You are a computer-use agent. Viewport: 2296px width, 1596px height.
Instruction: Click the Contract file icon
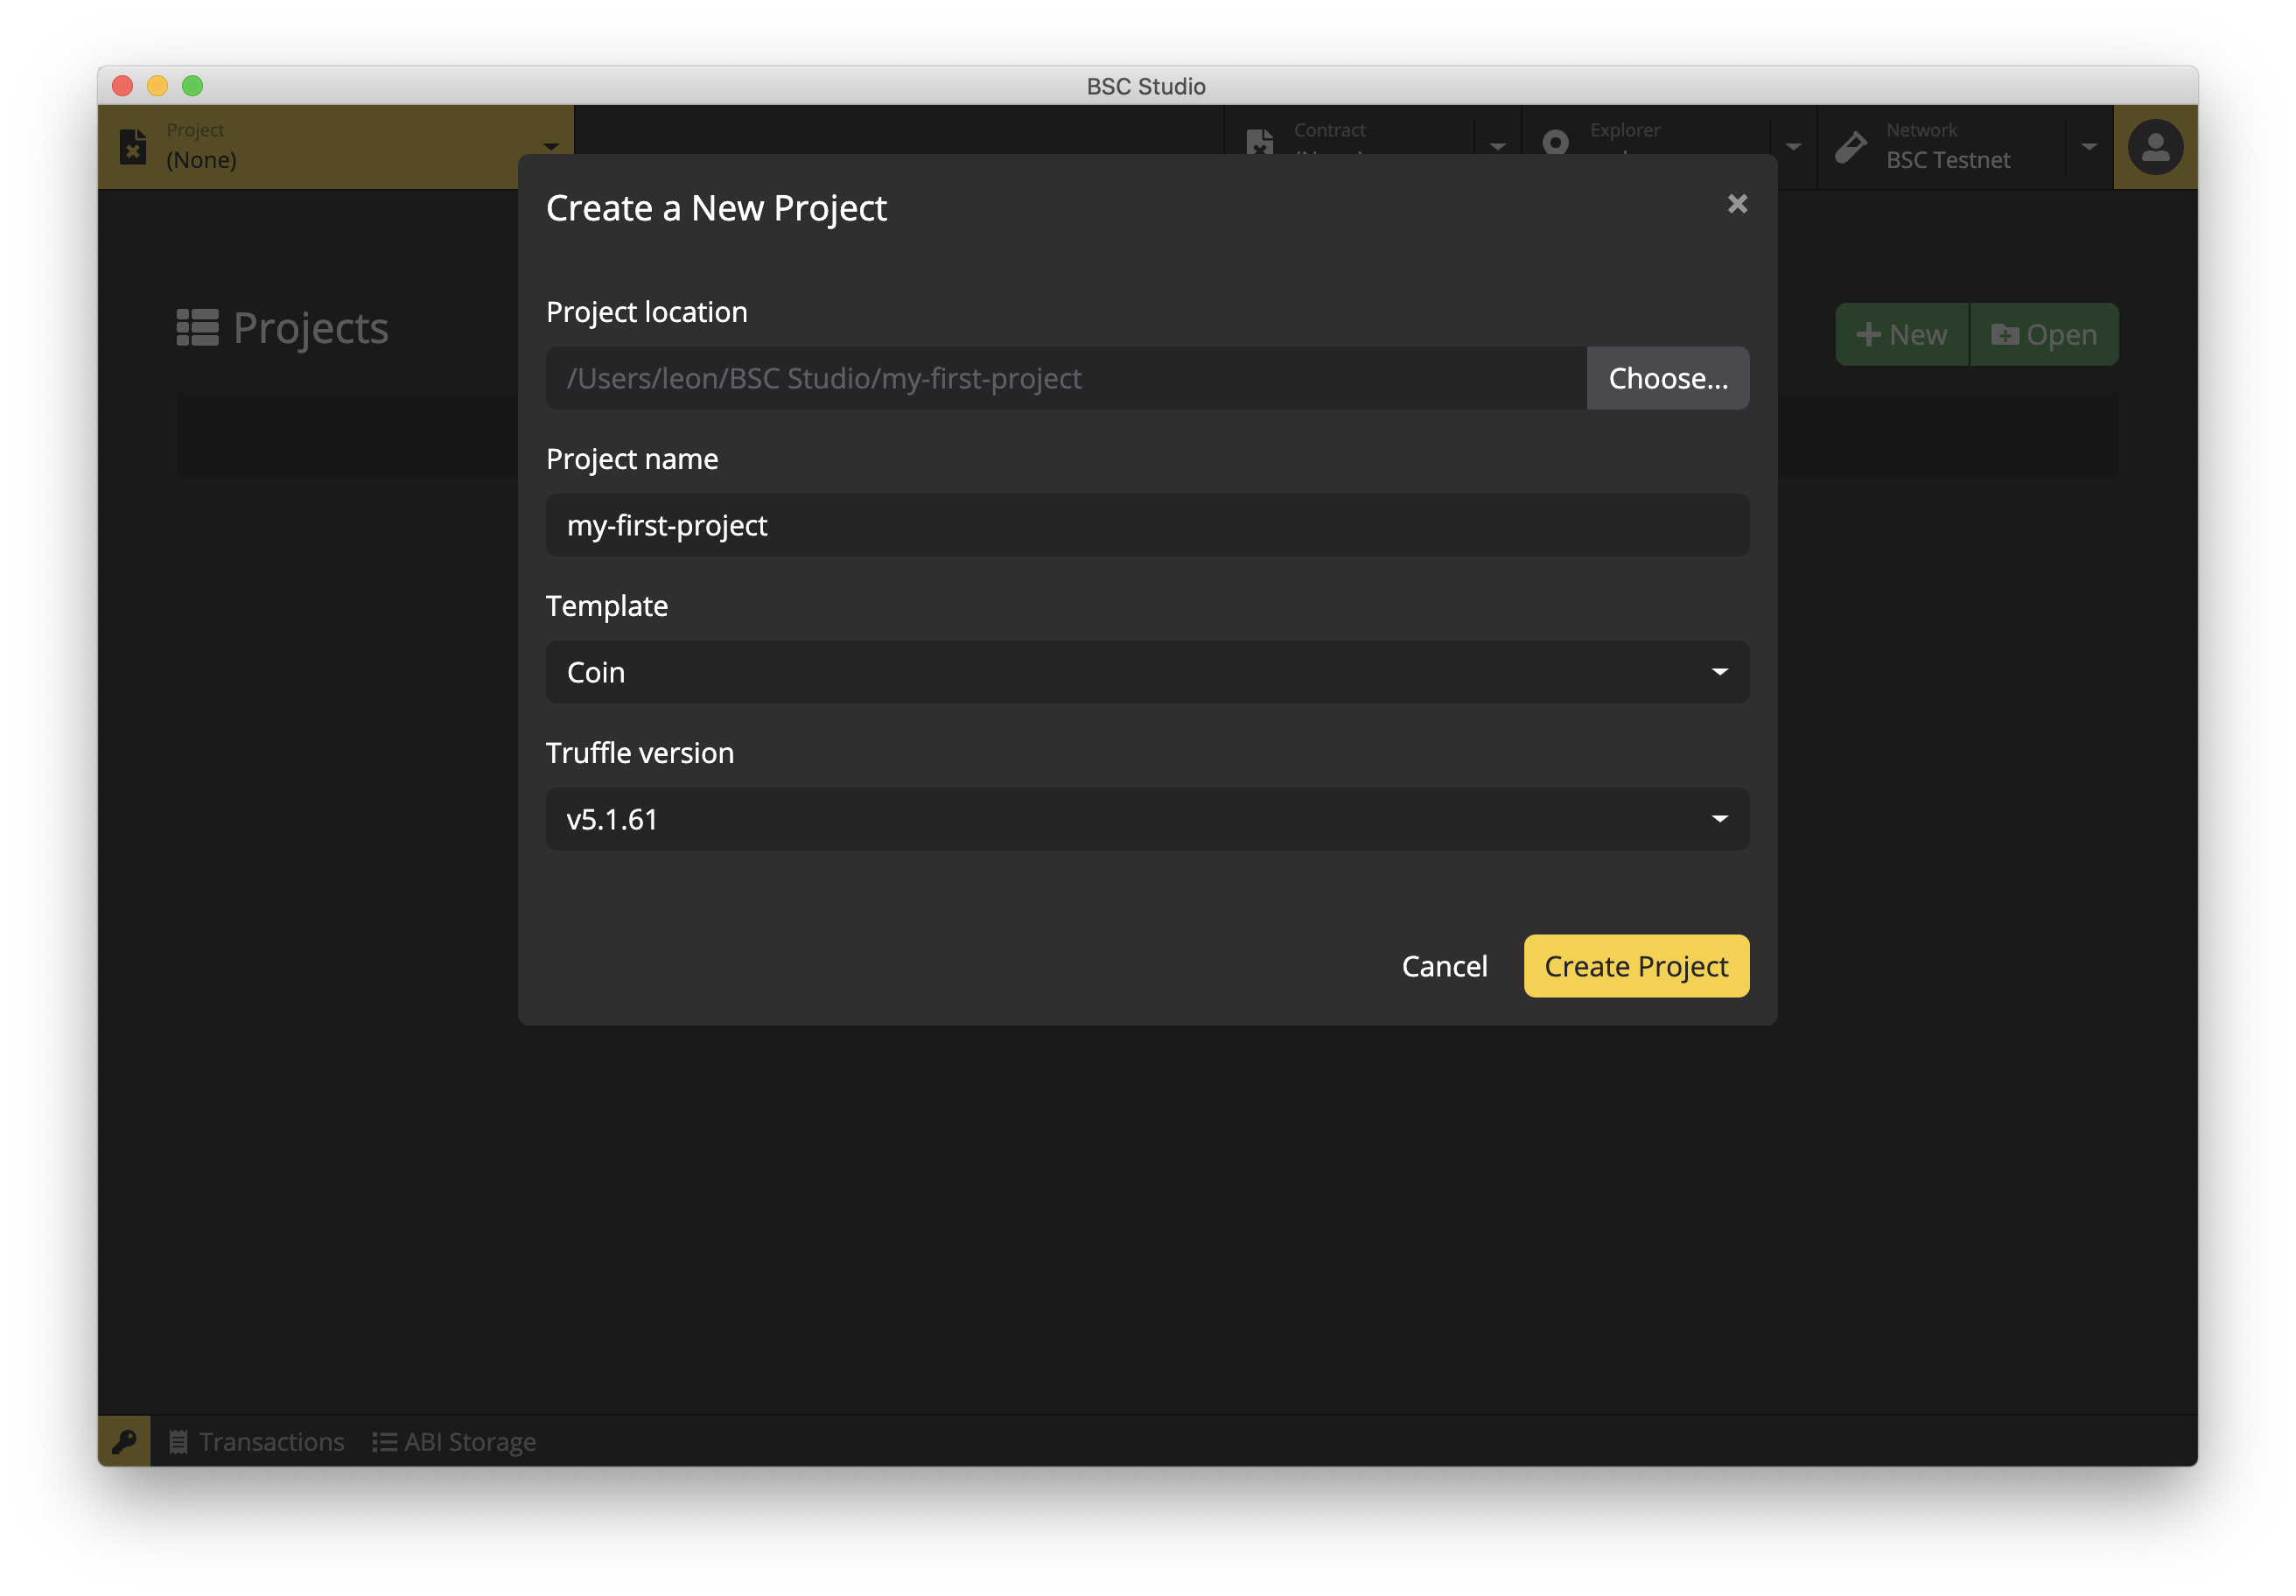click(1260, 142)
